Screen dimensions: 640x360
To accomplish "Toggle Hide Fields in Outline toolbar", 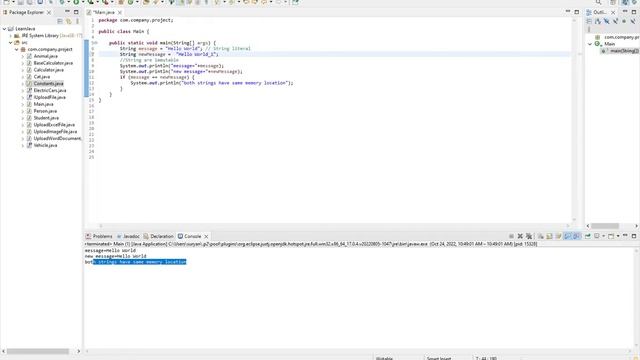I will point(607,21).
